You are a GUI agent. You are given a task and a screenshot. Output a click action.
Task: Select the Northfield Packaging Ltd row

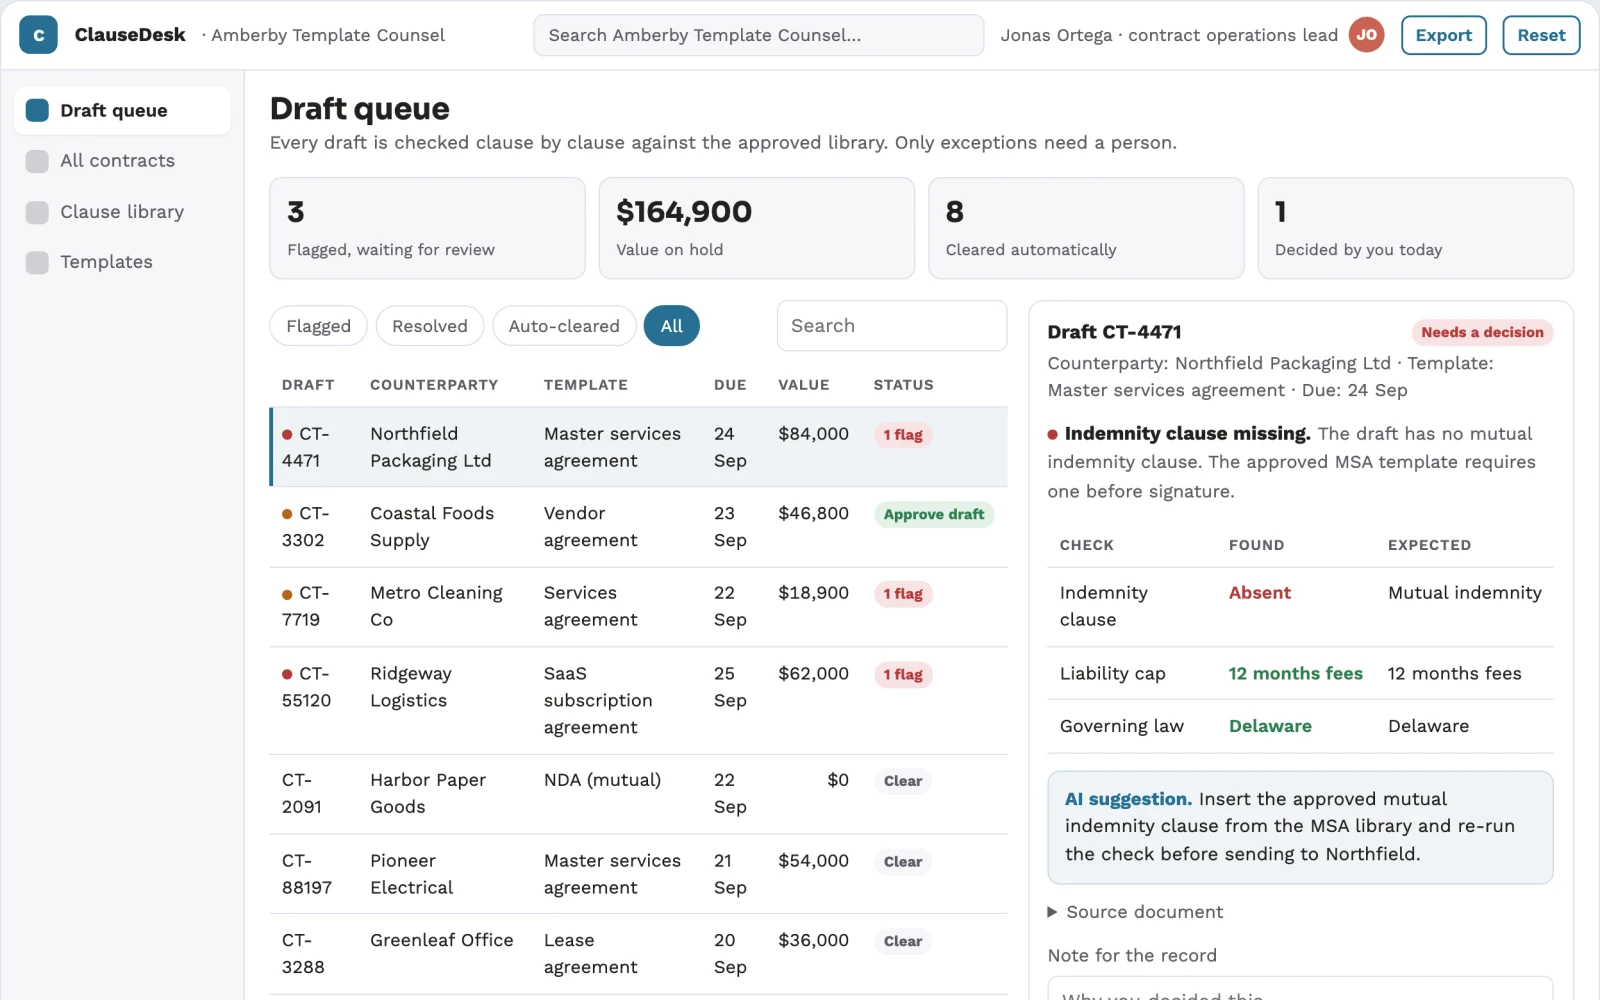click(x=638, y=447)
